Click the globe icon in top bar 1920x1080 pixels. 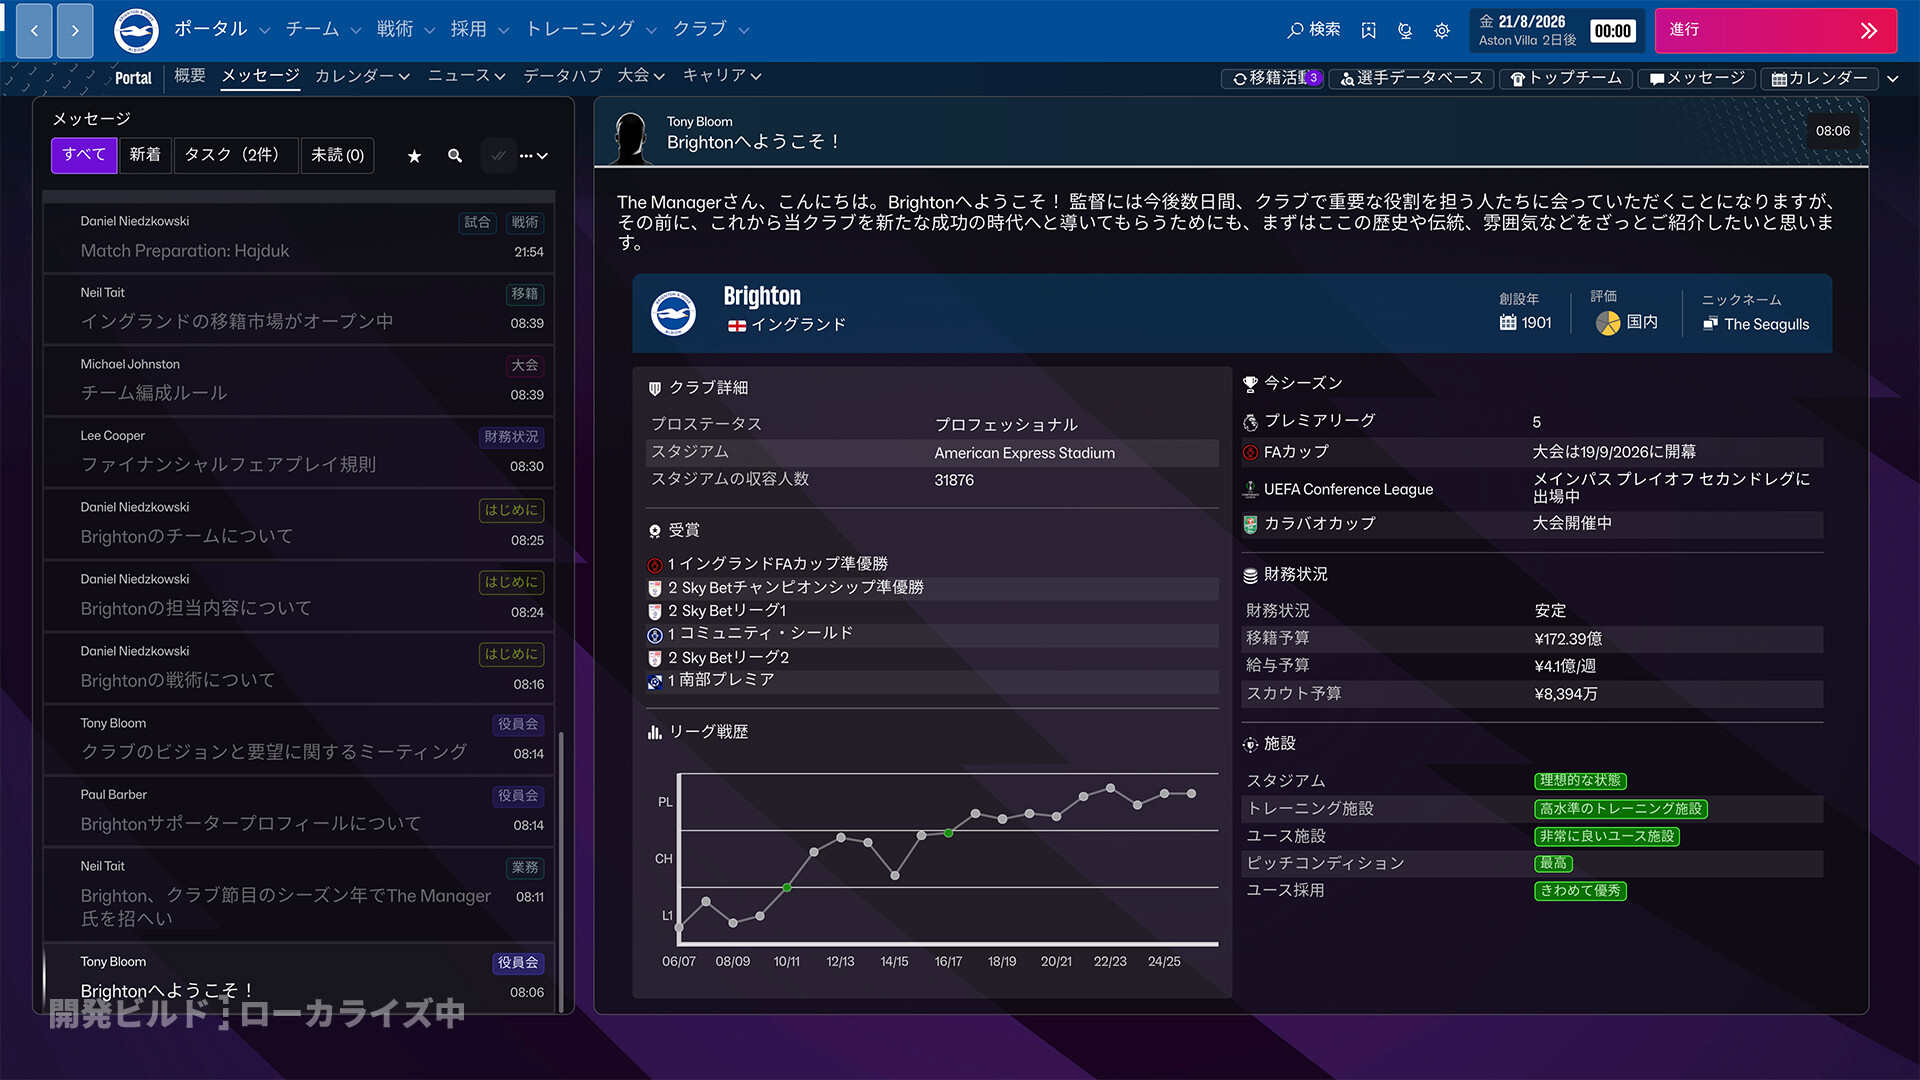click(x=1405, y=31)
